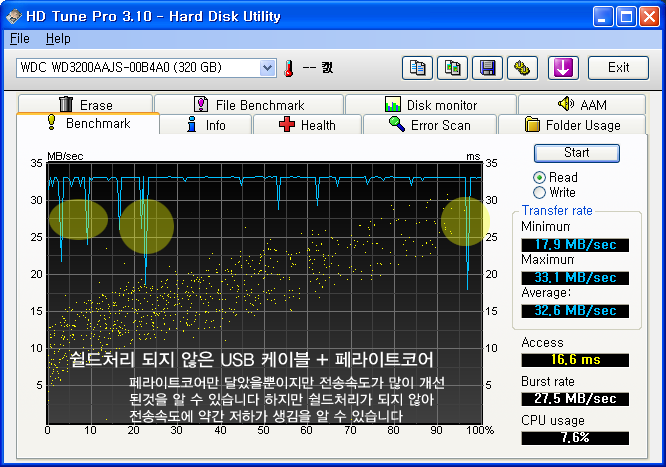
Task: Click the Transfer rate group label
Action: [x=557, y=210]
